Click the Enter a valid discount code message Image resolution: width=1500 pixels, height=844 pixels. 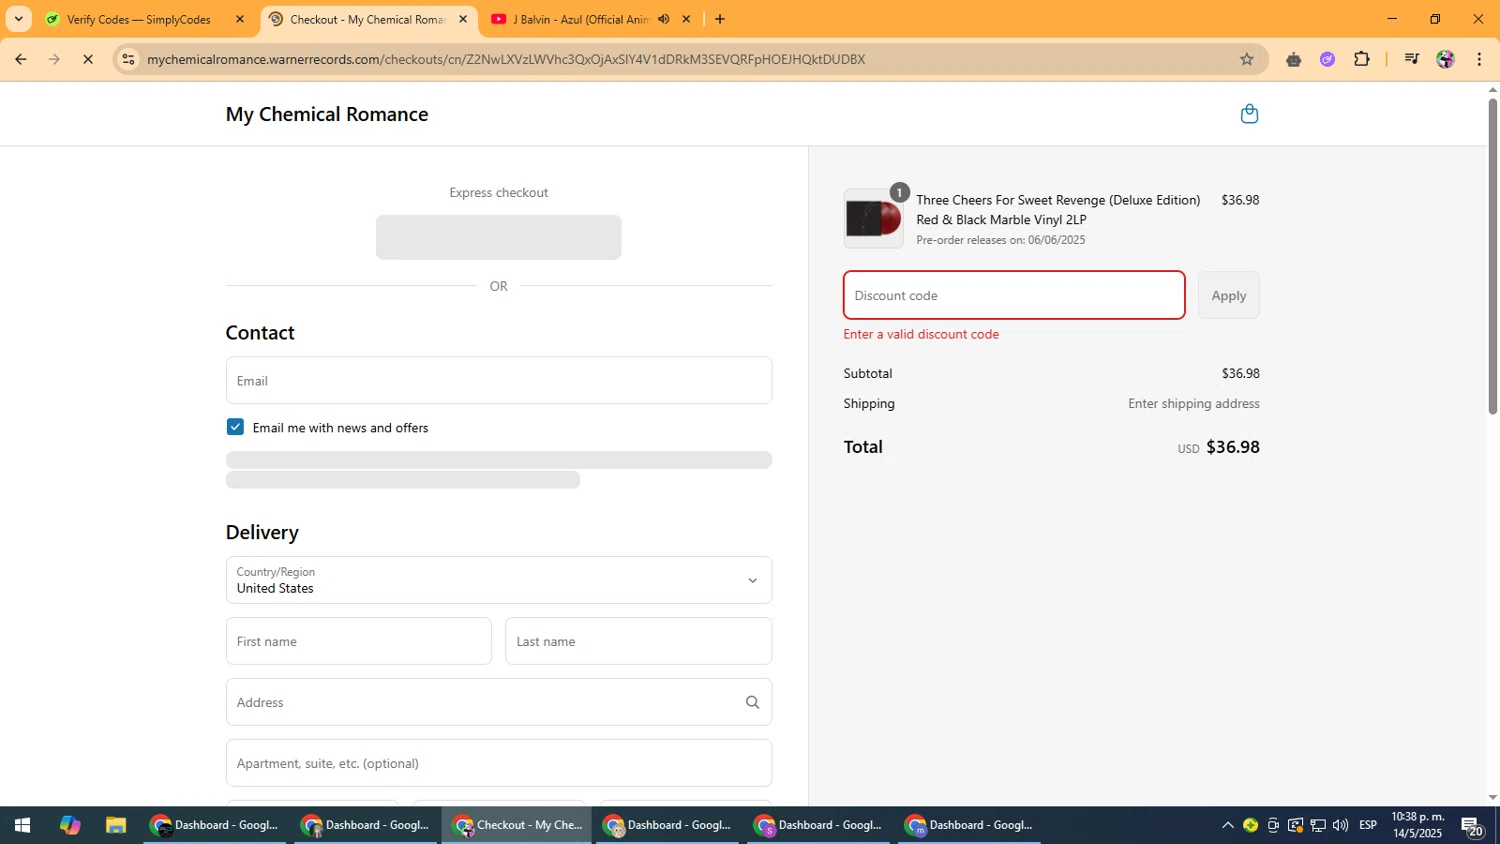click(921, 334)
